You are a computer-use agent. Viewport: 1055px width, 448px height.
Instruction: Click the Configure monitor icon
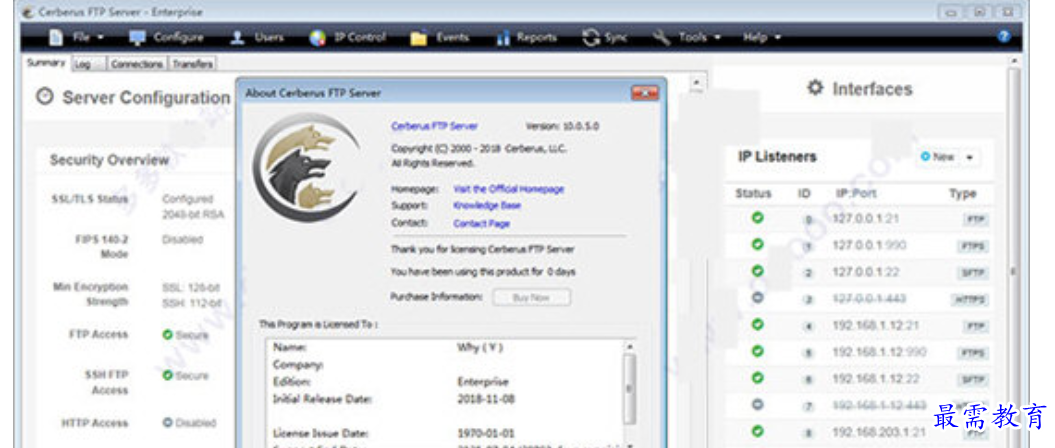tap(137, 38)
